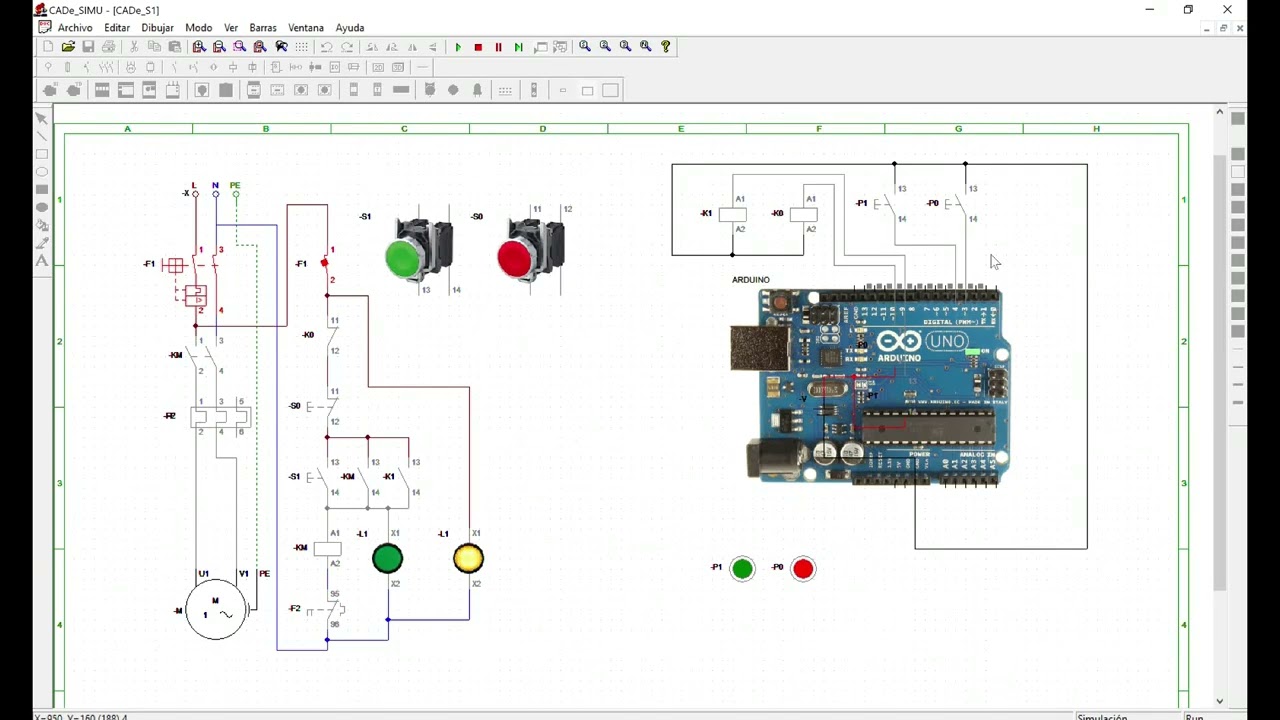
Task: Select the empty ellipse tool
Action: coord(42,172)
